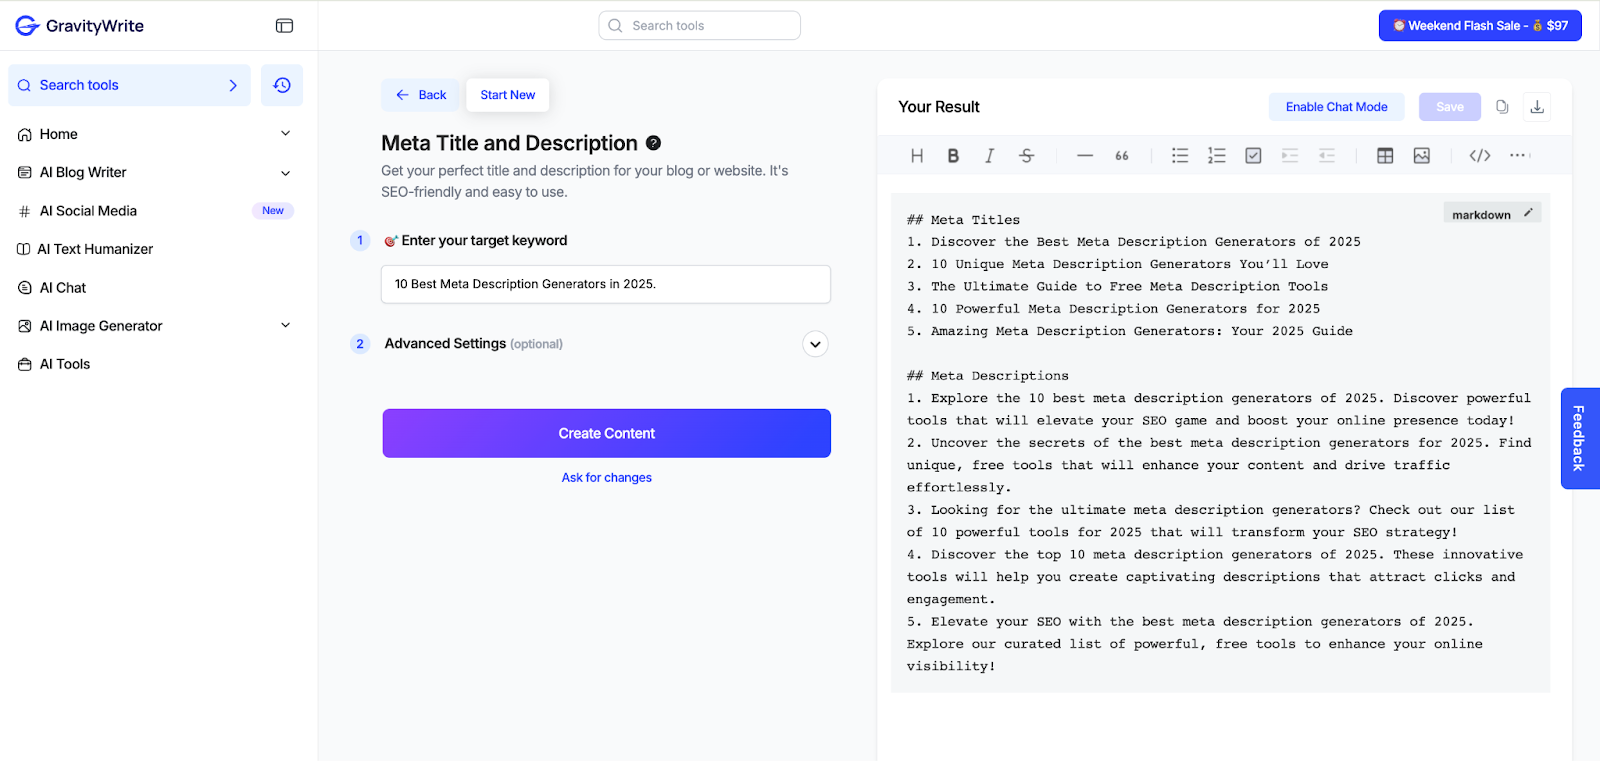Expand Home menu chevron
This screenshot has width=1600, height=761.
point(285,134)
